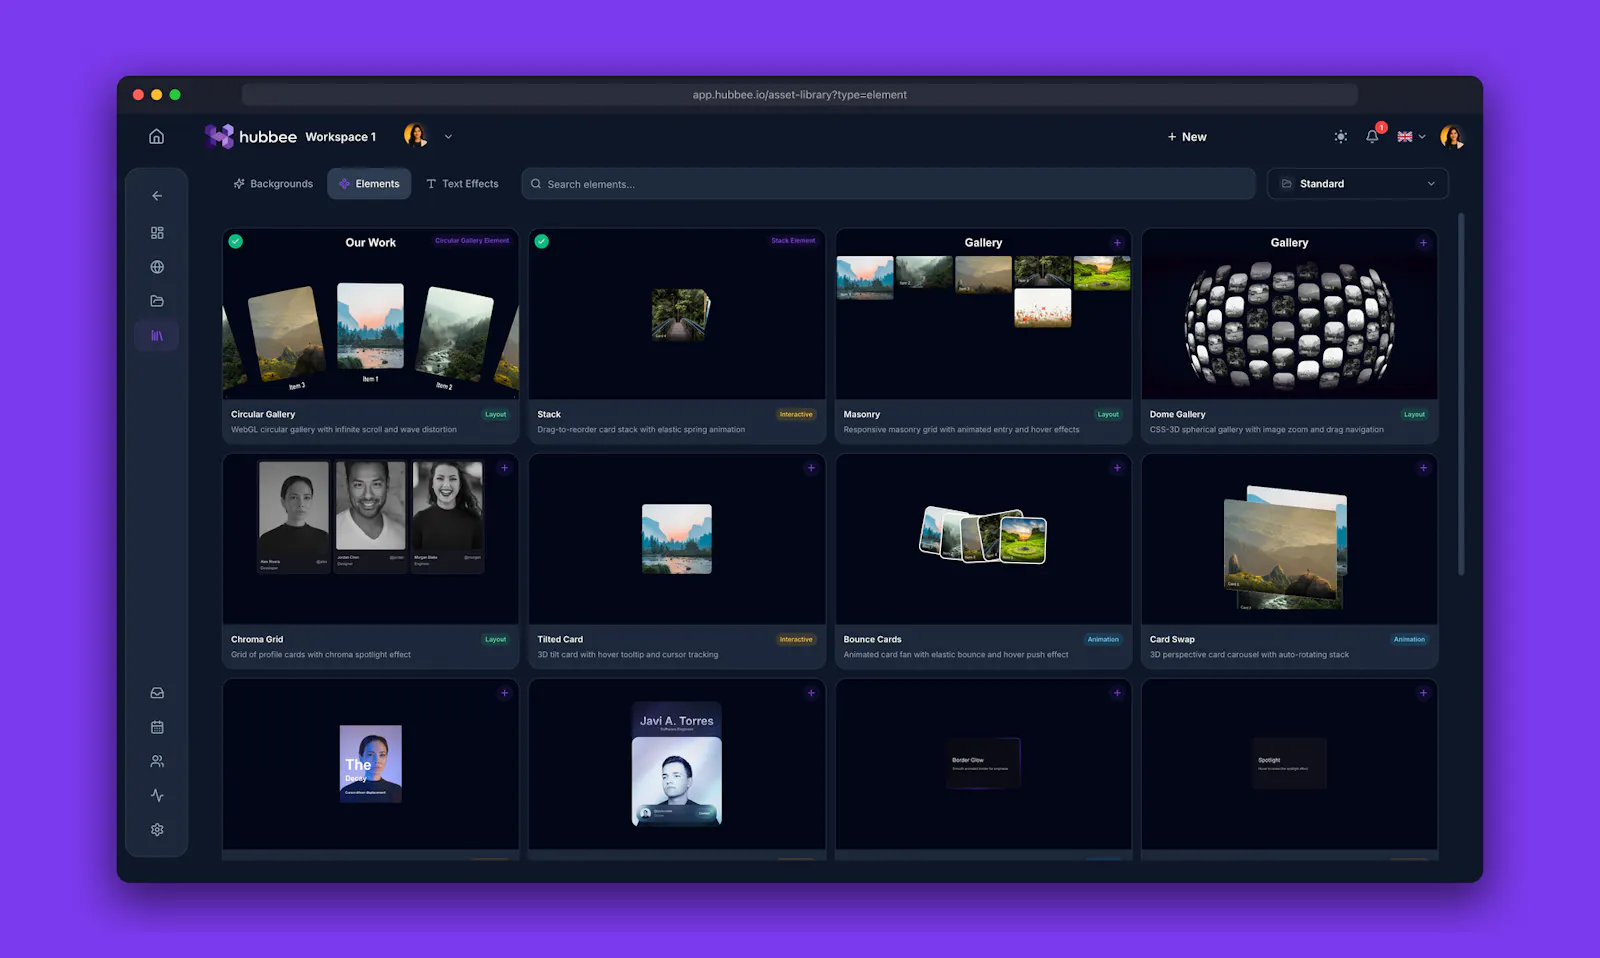Click the hubbee logo
The image size is (1600, 958).
251,137
